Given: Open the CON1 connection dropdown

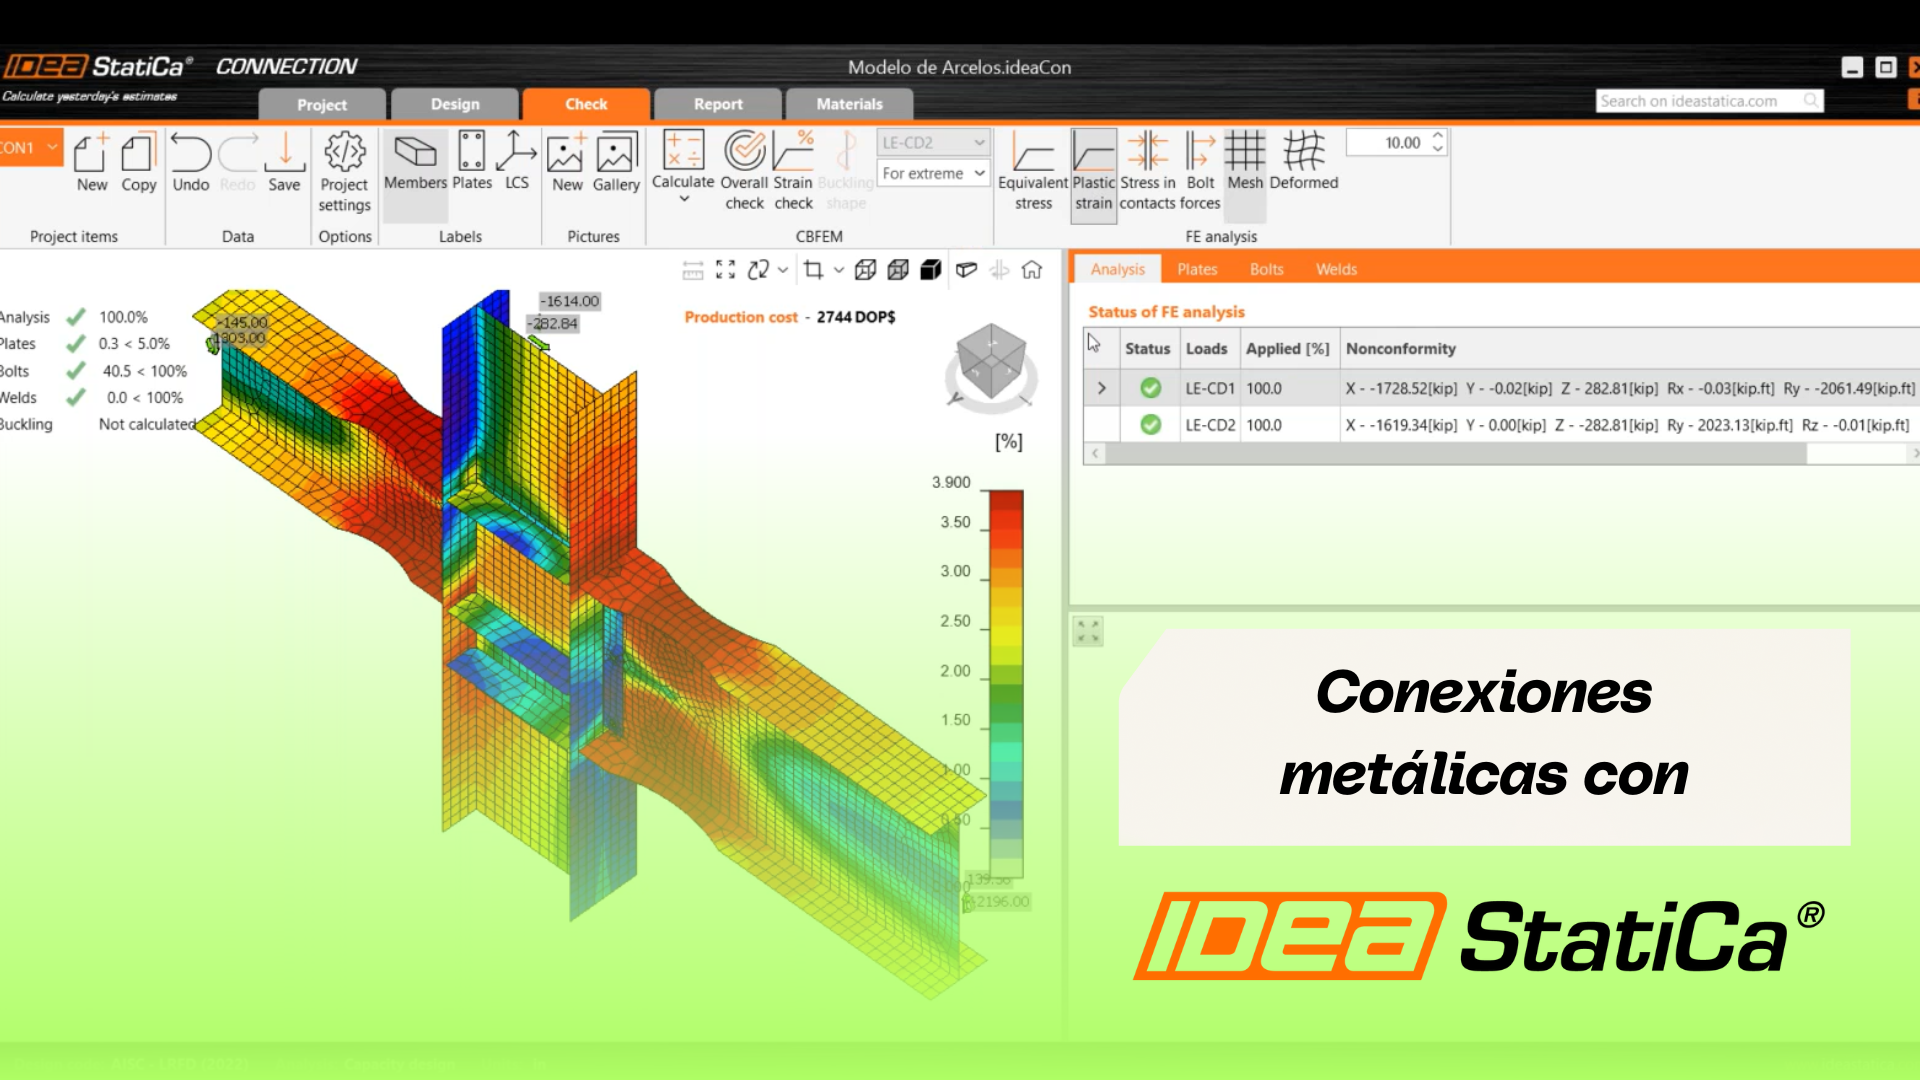Looking at the screenshot, I should point(30,147).
